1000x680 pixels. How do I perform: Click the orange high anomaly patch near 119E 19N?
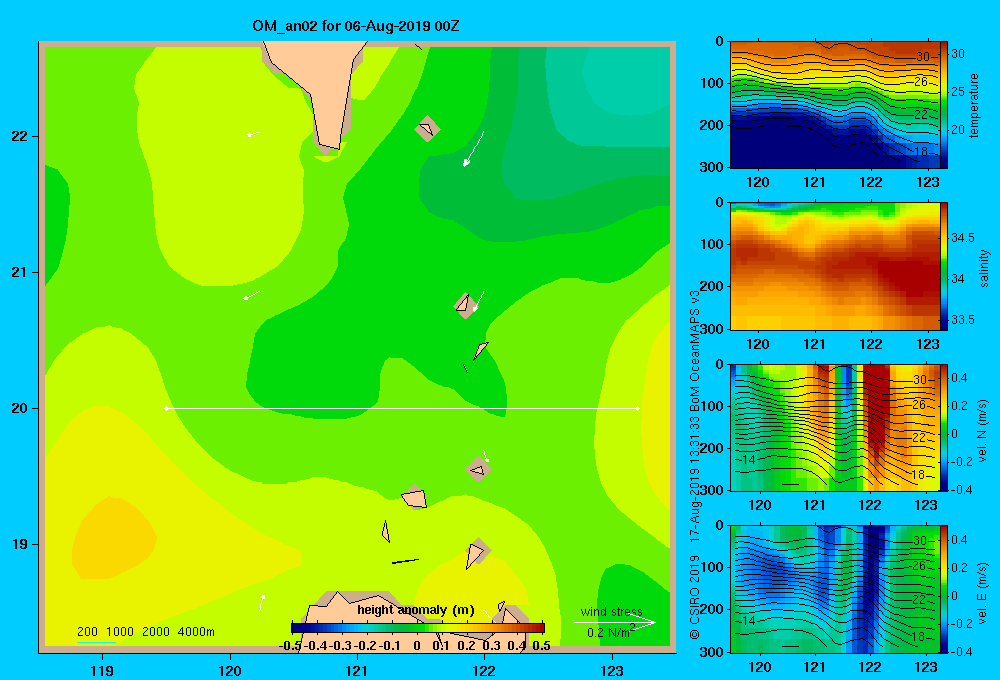click(x=114, y=539)
